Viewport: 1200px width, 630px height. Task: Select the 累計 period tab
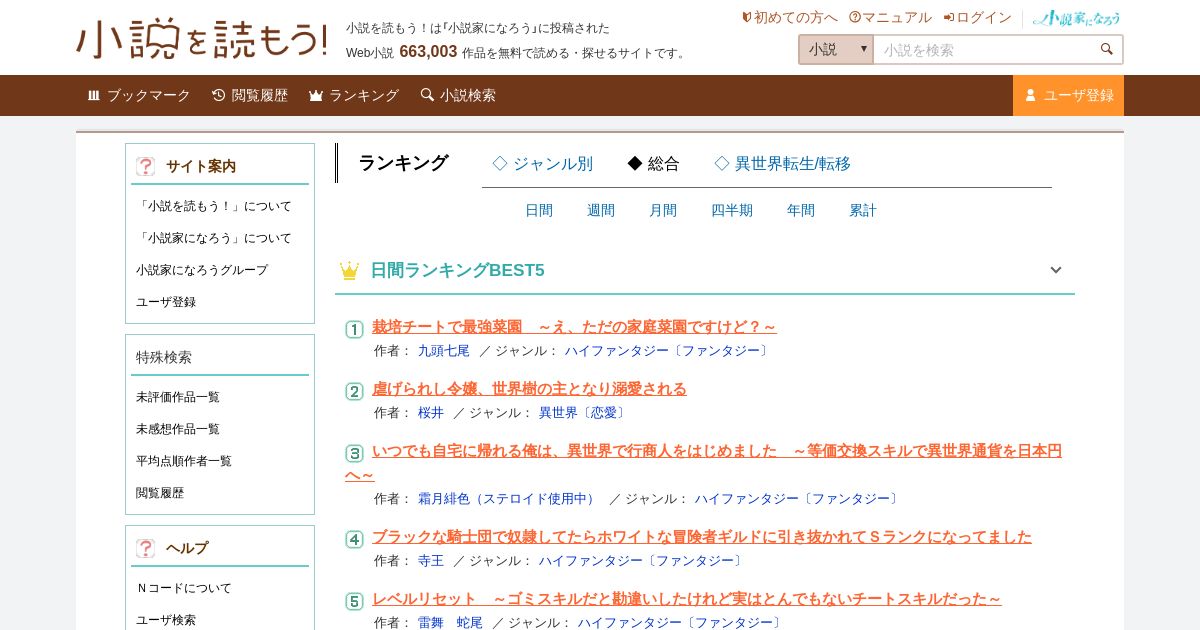tap(863, 211)
